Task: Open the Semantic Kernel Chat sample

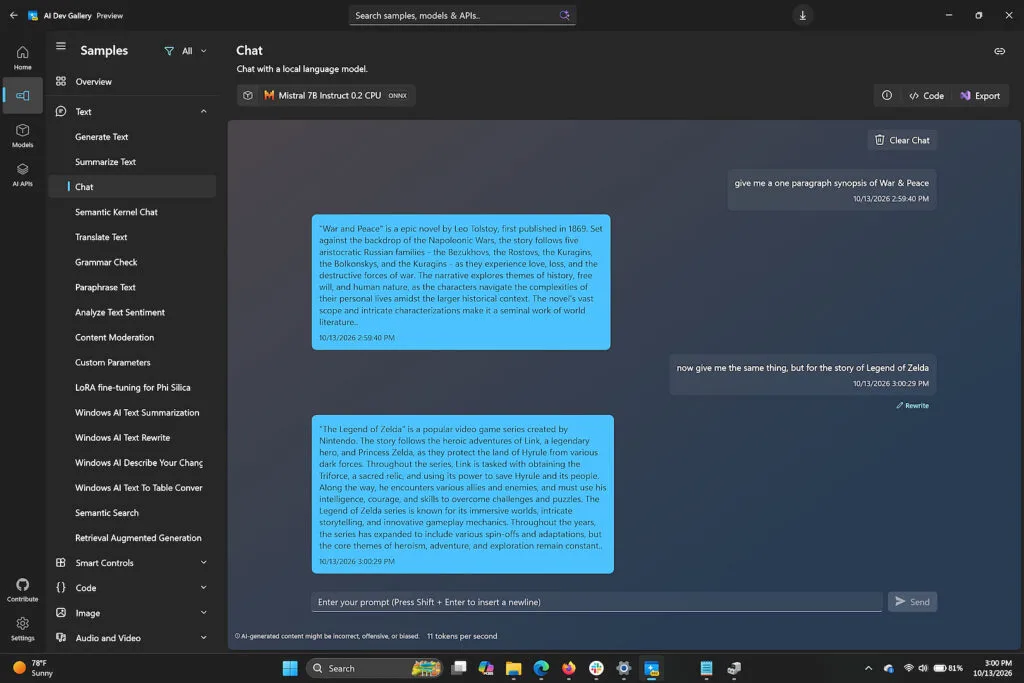Action: click(x=132, y=212)
